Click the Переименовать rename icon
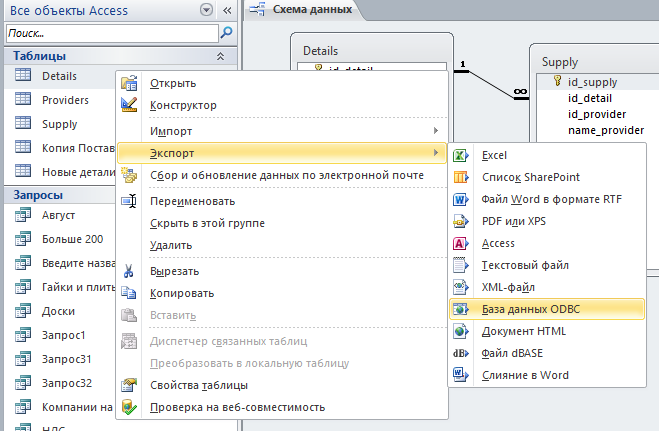The width and height of the screenshot is (659, 431). coord(129,202)
